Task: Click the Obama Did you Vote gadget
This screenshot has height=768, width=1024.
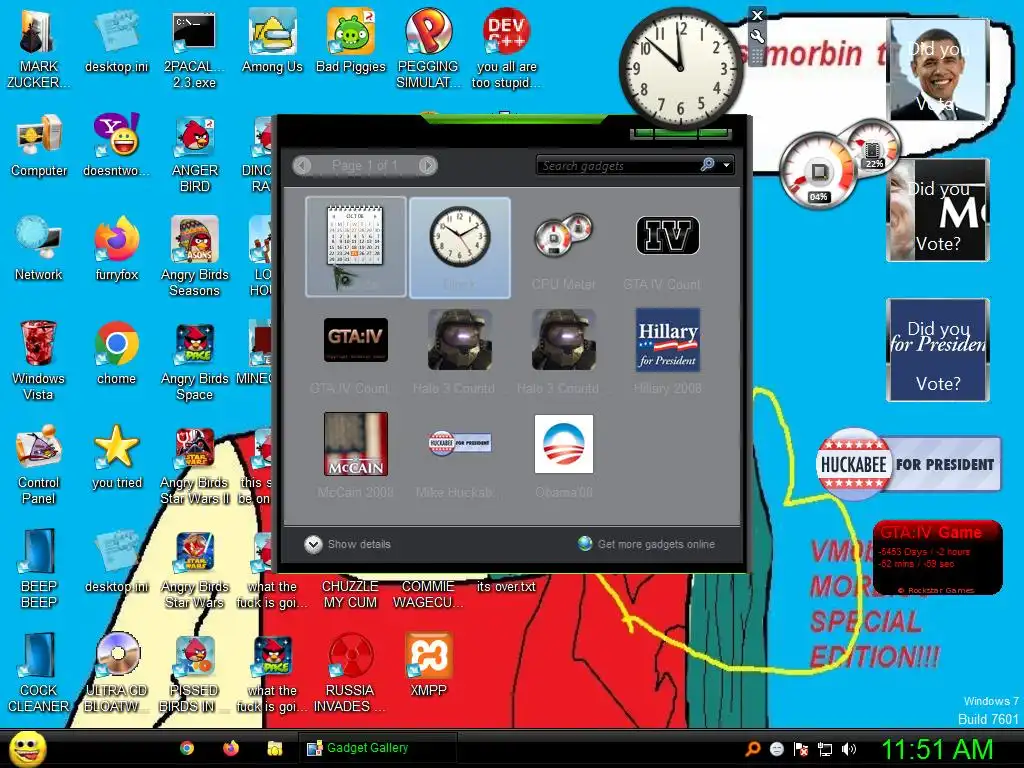Action: (938, 69)
